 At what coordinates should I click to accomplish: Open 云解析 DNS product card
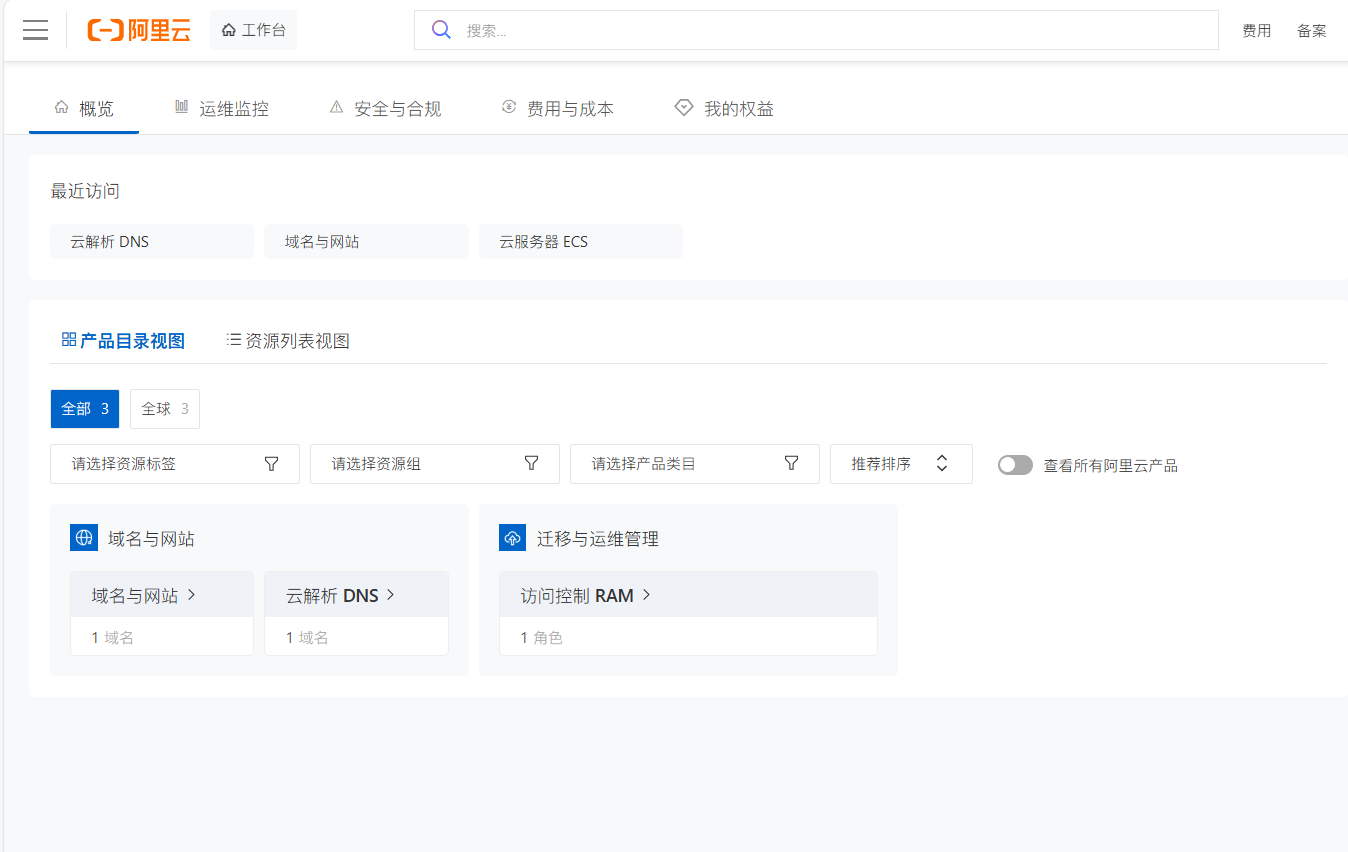[341, 595]
